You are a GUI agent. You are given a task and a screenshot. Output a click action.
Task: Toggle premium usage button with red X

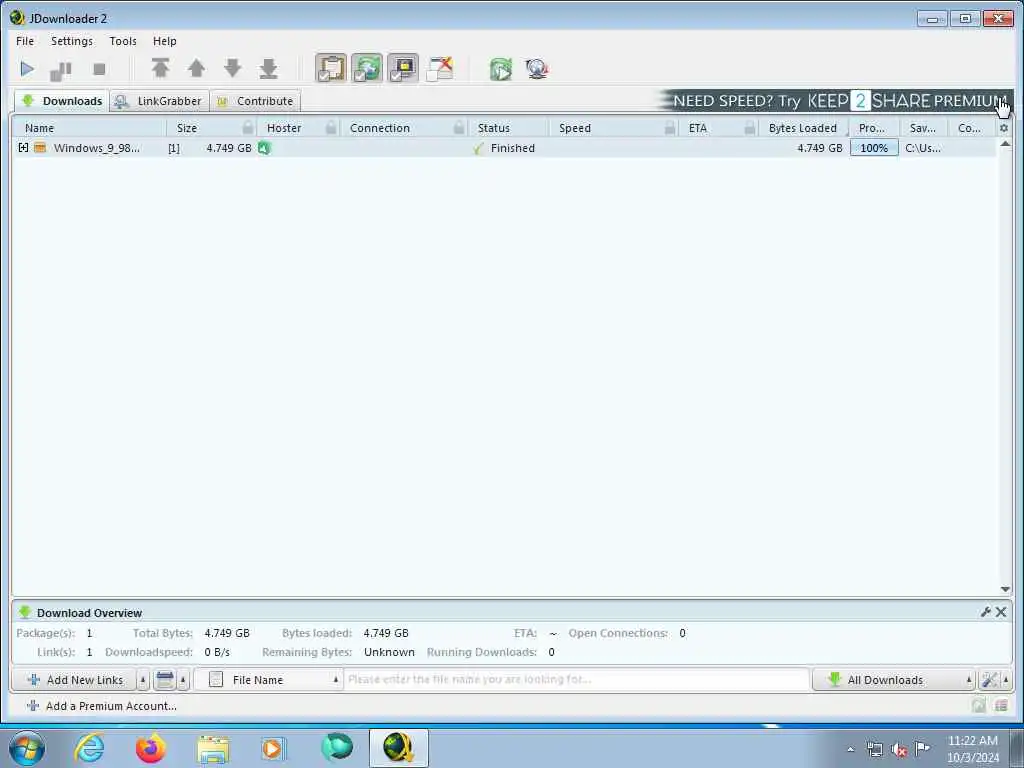point(440,69)
